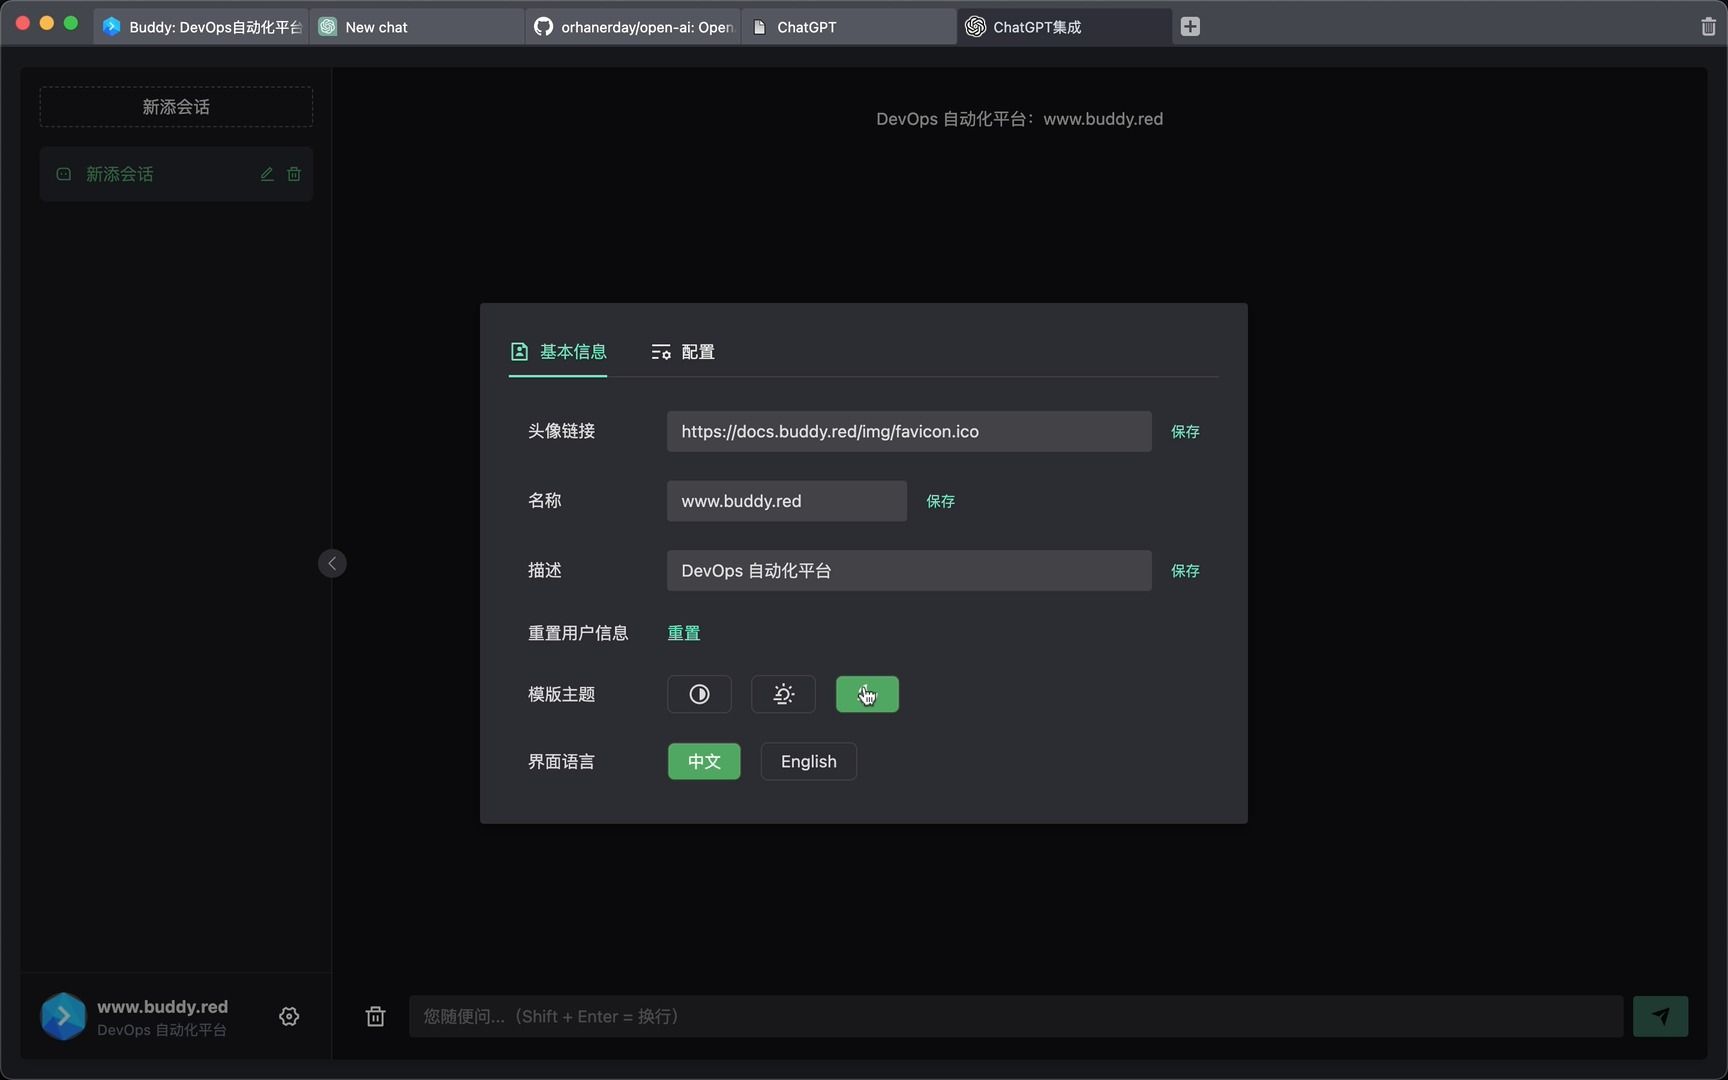Image resolution: width=1728 pixels, height=1080 pixels.
Task: Click the www.buddy.red name in sidebar footer
Action: [163, 1006]
